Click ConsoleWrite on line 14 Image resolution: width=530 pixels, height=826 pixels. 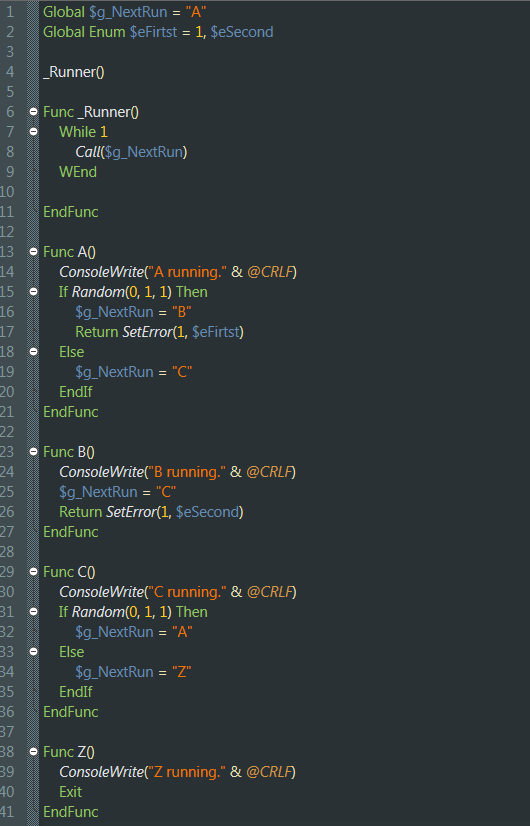point(101,272)
